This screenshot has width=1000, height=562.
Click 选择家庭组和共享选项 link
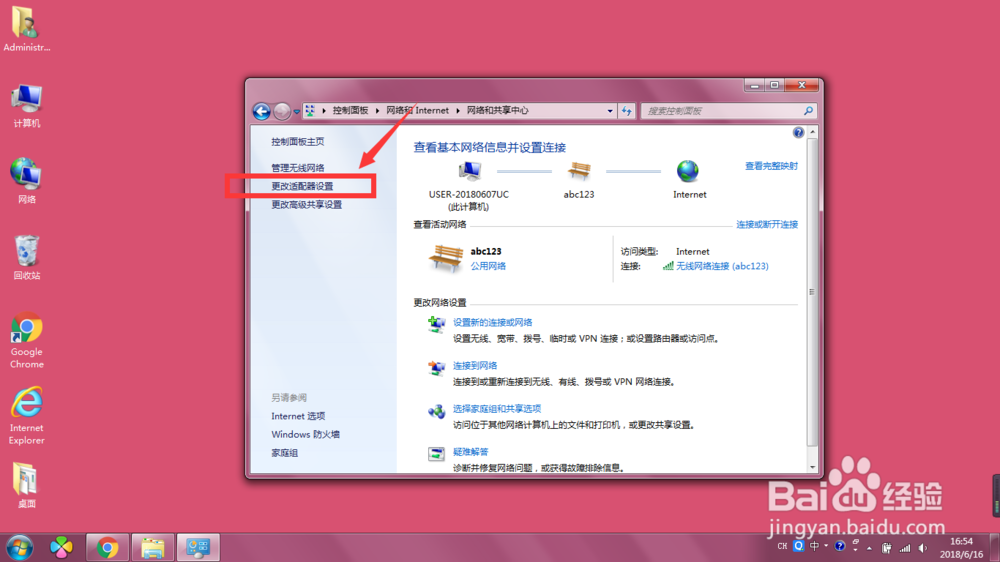click(497, 409)
